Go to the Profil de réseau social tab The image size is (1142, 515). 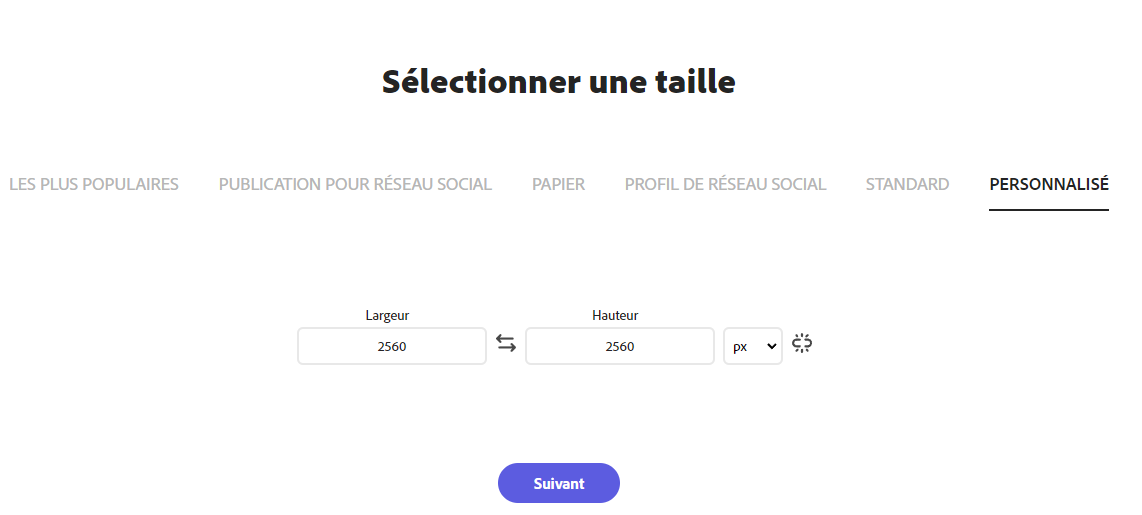point(725,184)
